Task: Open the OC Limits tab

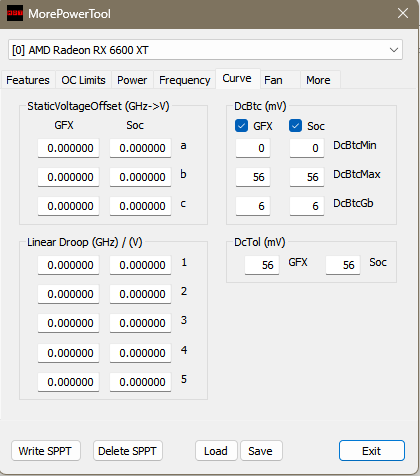Action: 83,80
